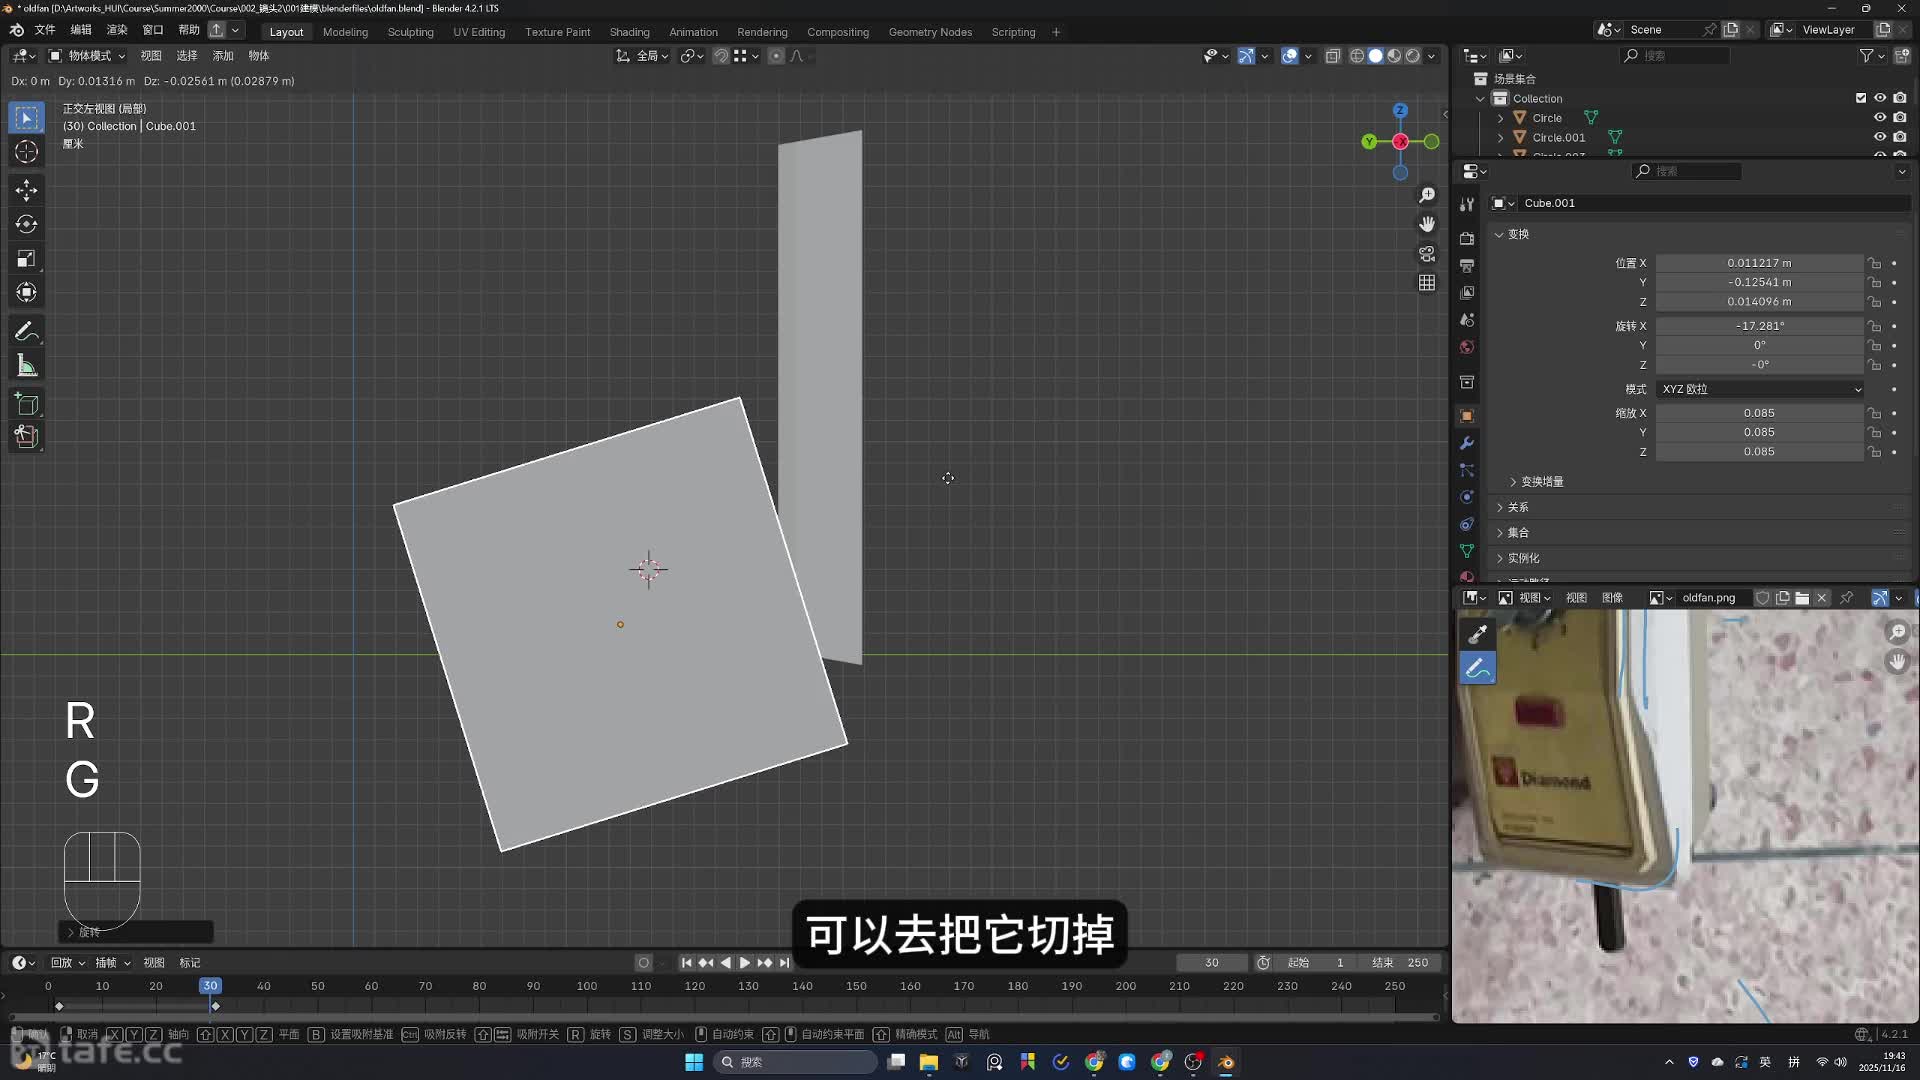The height and width of the screenshot is (1080, 1920).
Task: Select the Rotate tool in toolbar
Action: (x=27, y=224)
